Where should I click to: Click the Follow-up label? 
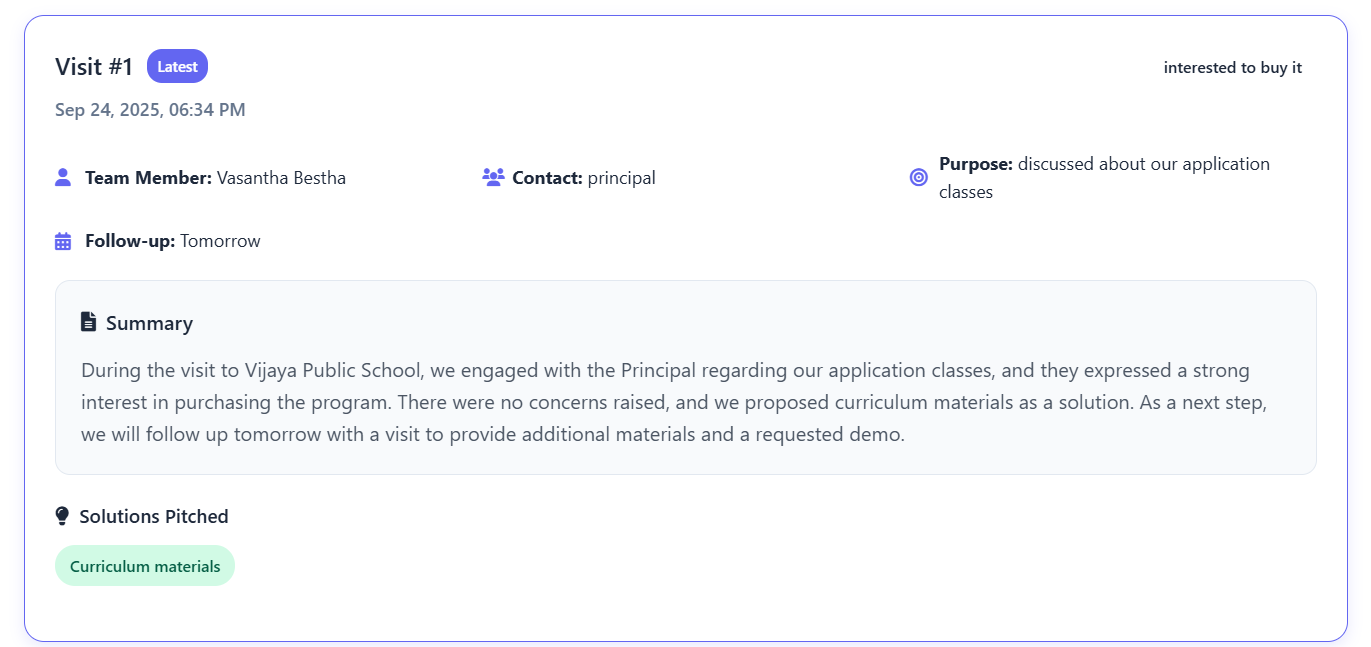click(x=130, y=241)
